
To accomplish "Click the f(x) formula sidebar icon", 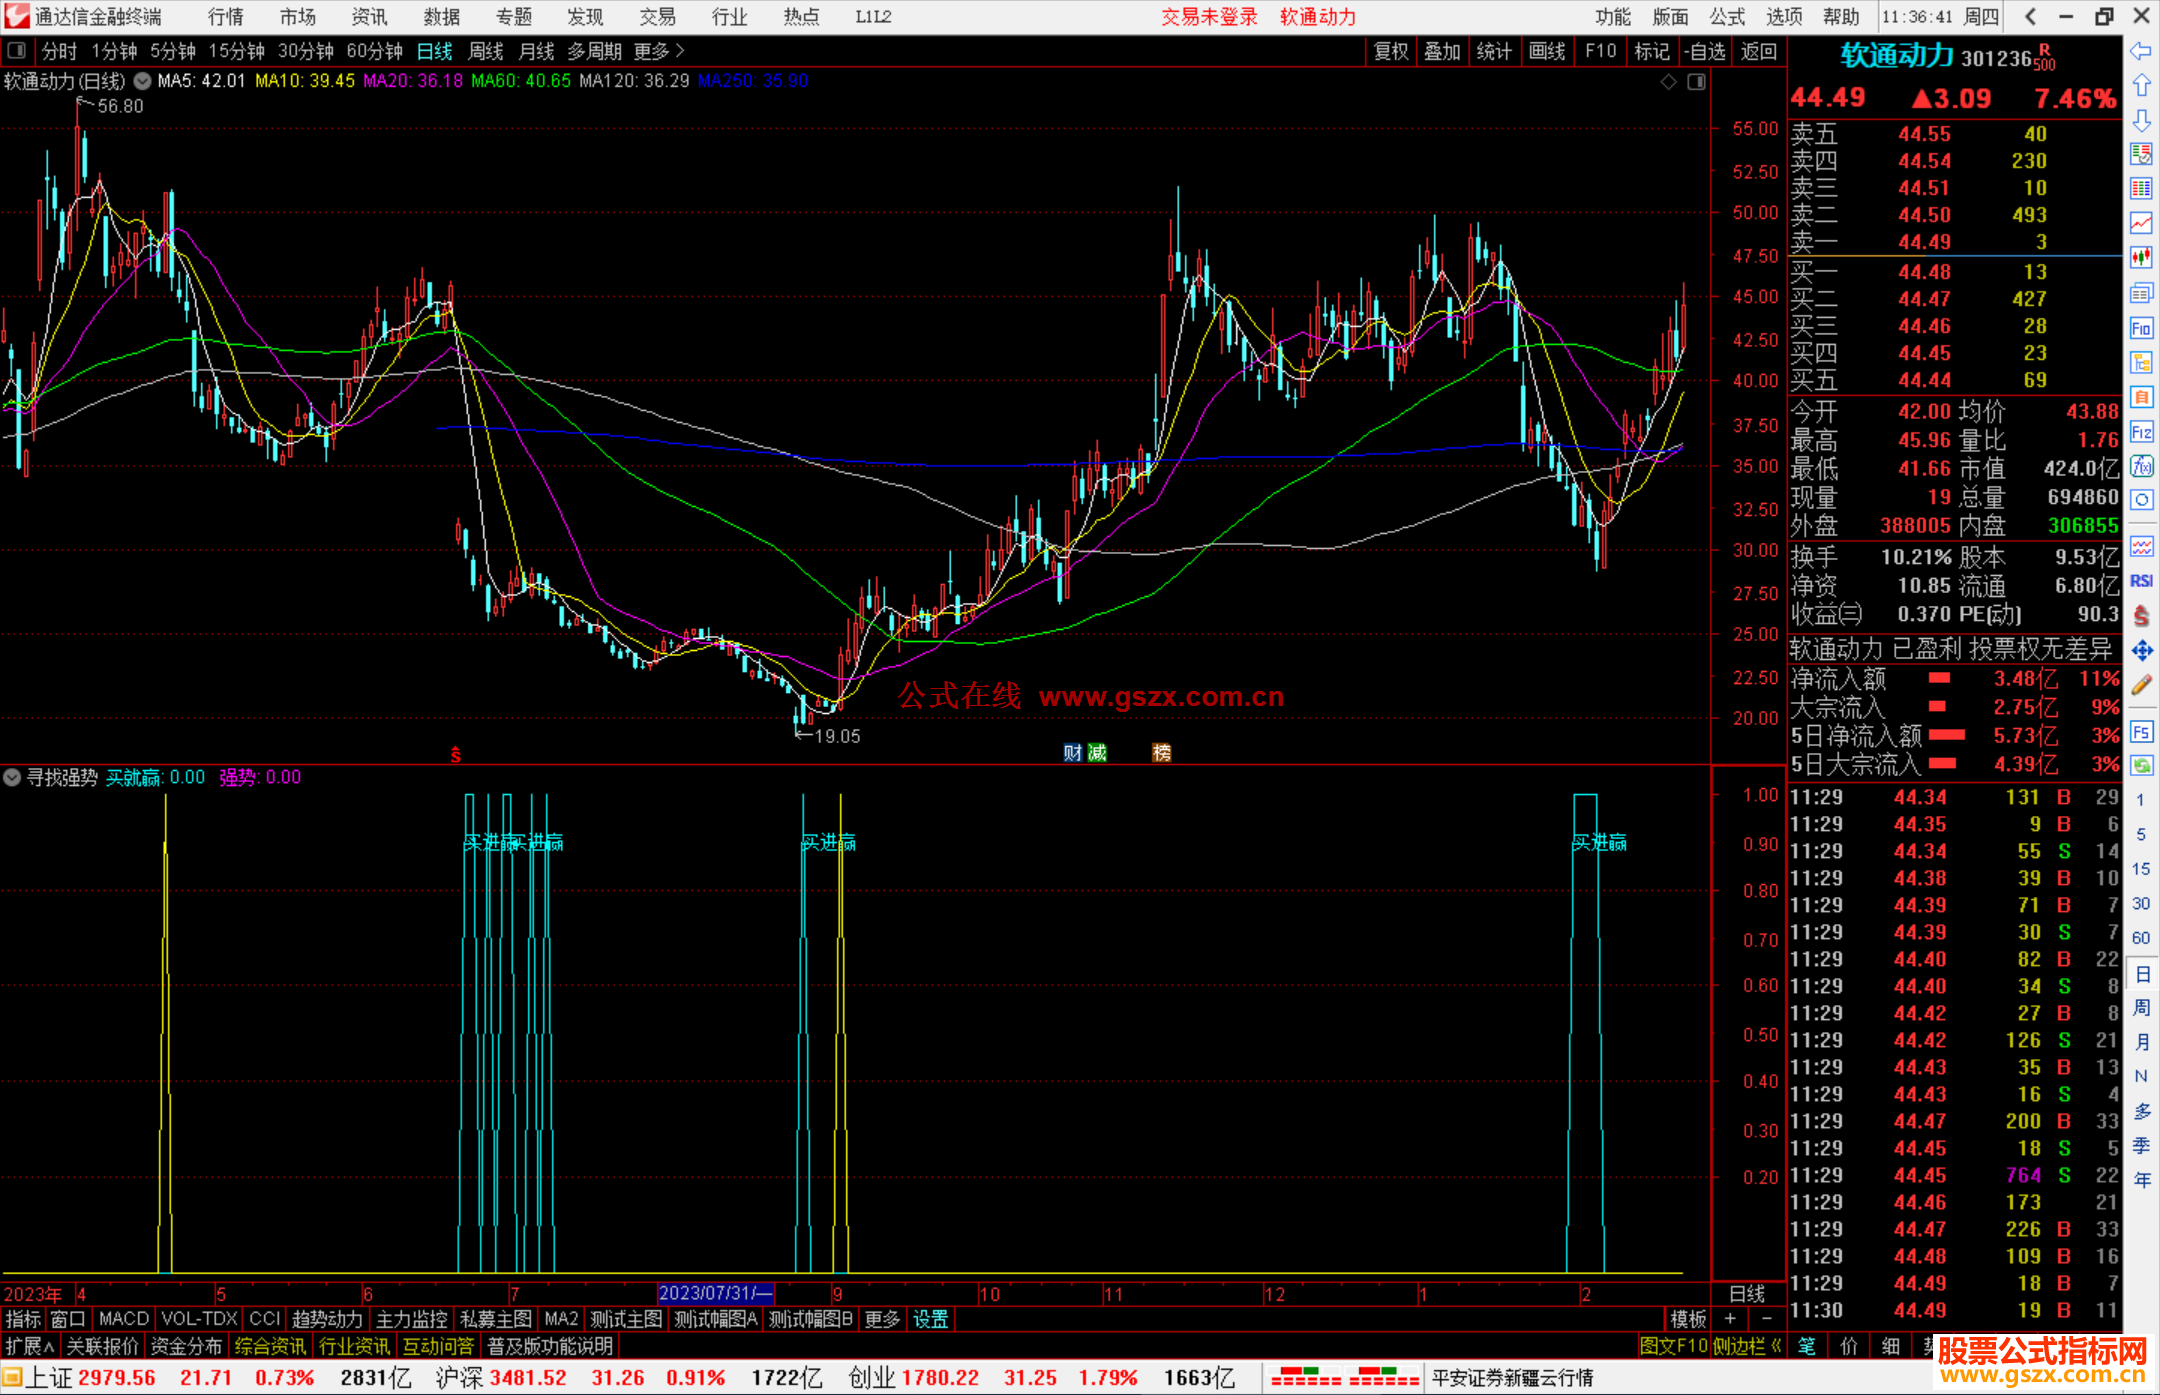I will click(2141, 466).
